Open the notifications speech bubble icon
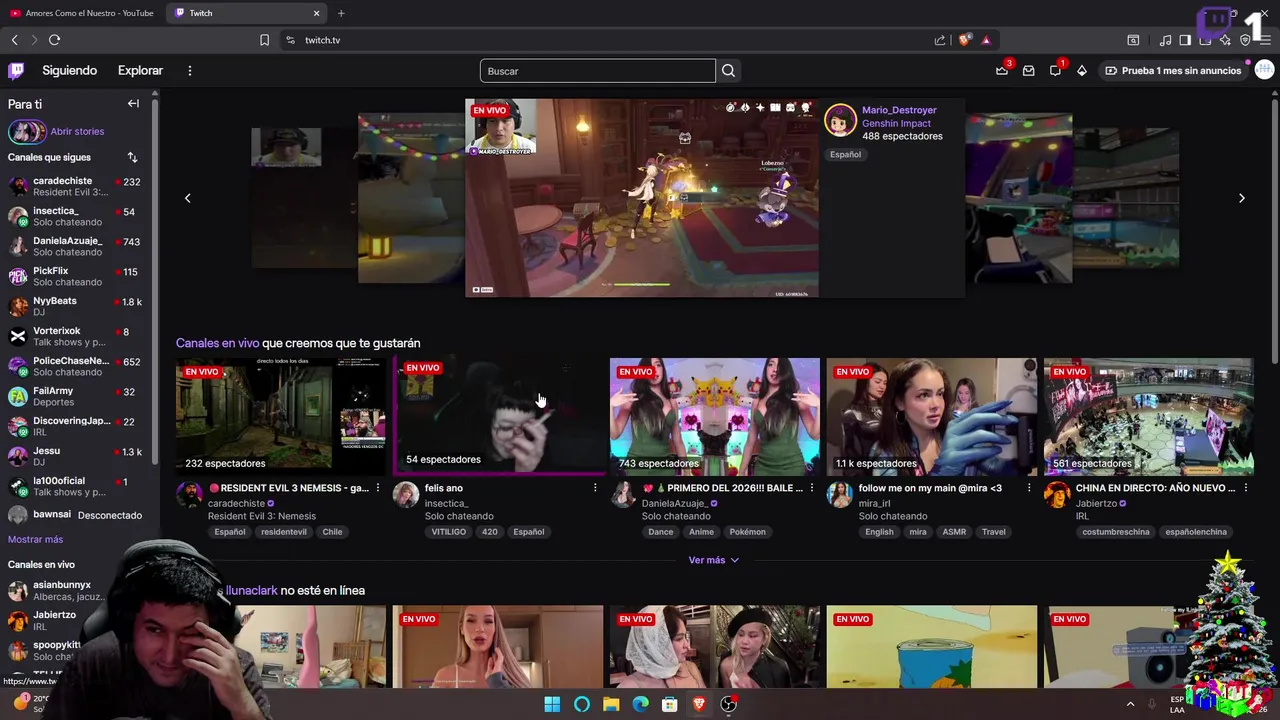1280x720 pixels. [x=1055, y=71]
